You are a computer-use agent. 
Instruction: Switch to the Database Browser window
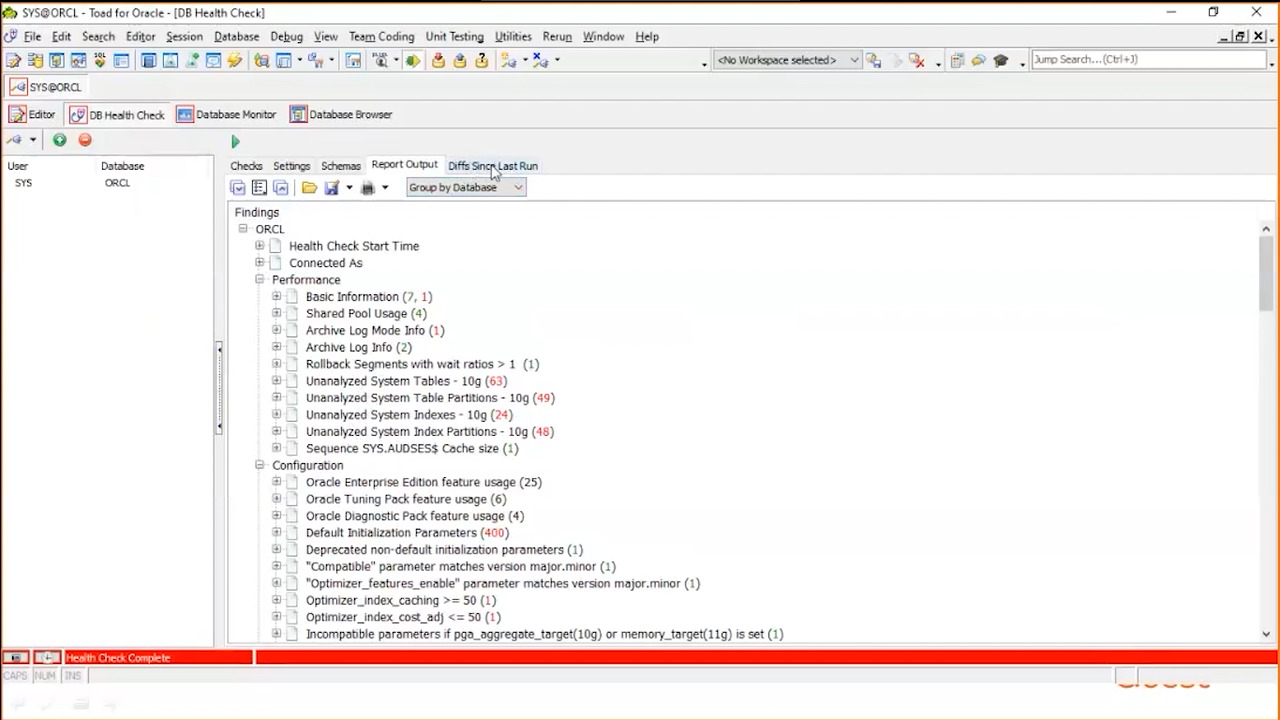click(341, 114)
